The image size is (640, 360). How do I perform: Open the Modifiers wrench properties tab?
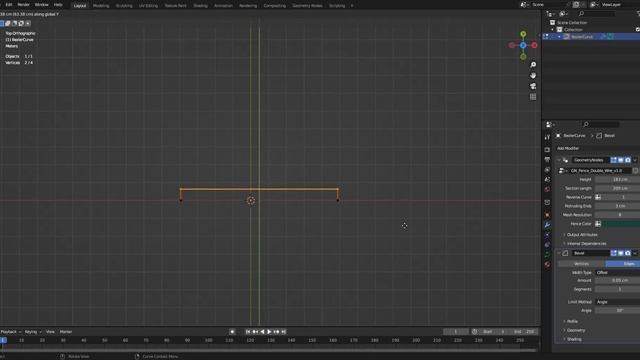pyautogui.click(x=547, y=225)
